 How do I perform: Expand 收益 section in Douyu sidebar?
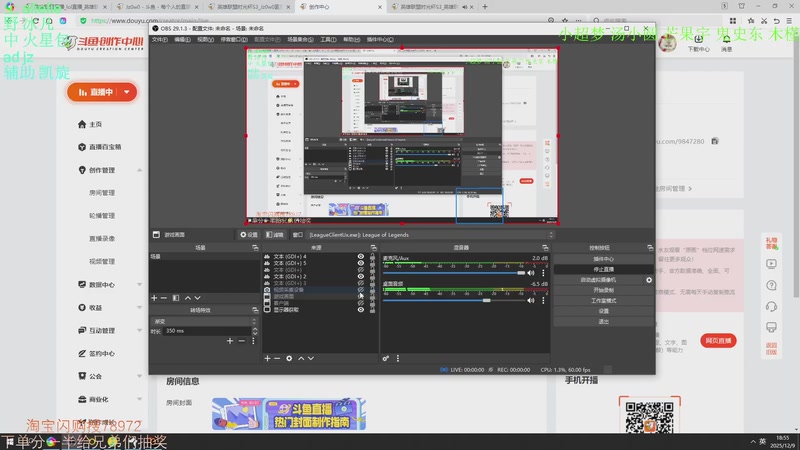(139, 308)
